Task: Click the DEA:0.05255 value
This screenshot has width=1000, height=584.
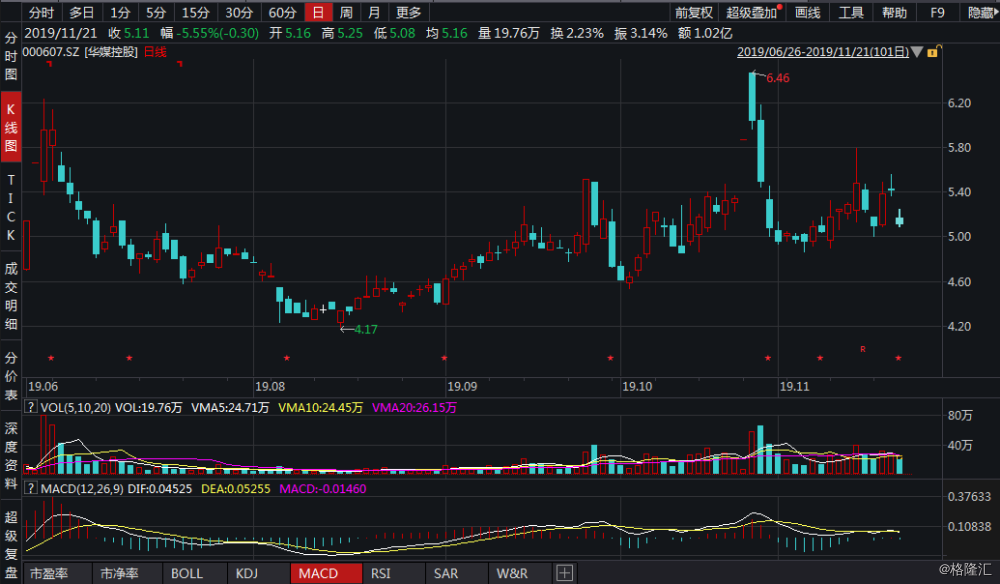Action: coord(235,489)
